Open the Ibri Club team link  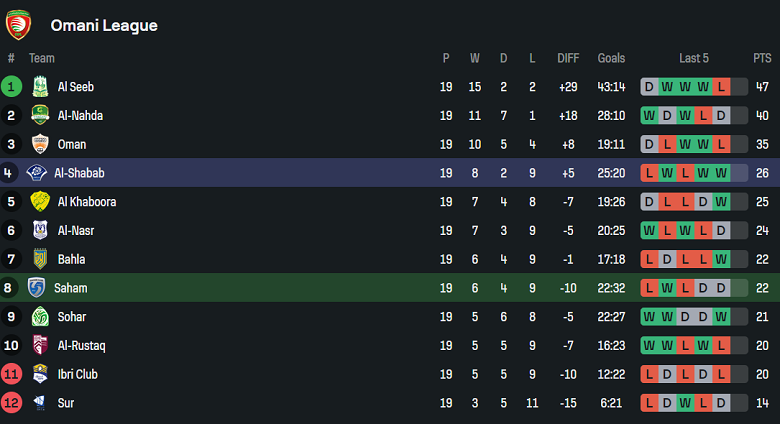pos(77,374)
